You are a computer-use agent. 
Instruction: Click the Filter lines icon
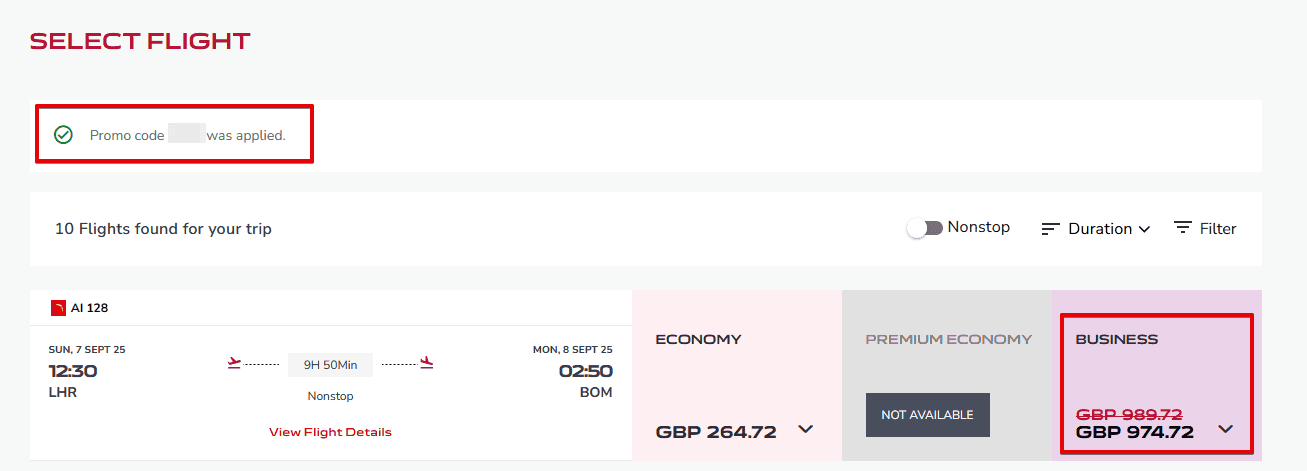coord(1183,228)
